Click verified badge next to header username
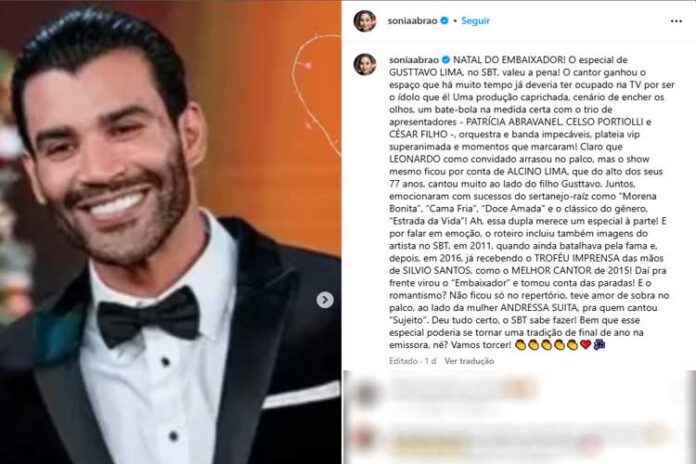This screenshot has width=696, height=464. pyautogui.click(x=444, y=20)
